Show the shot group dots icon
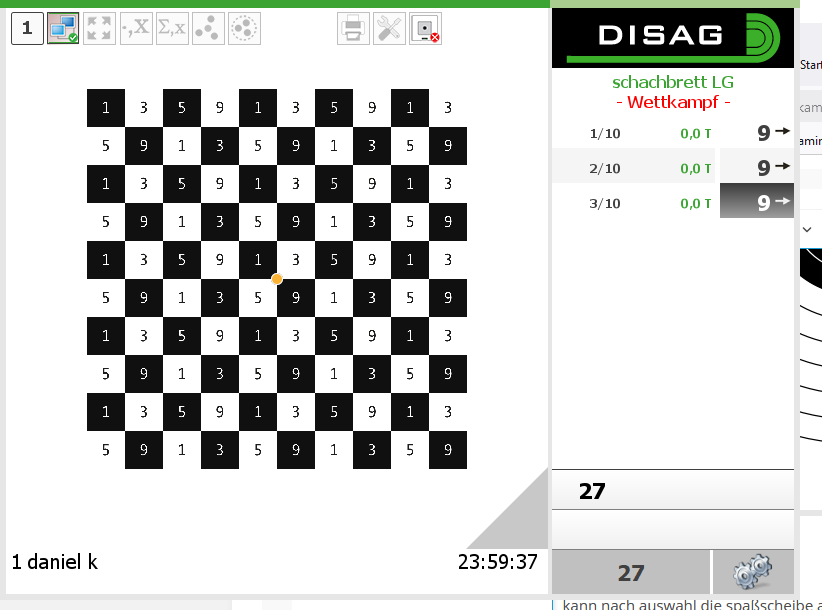Viewport: 822px width, 610px height. pyautogui.click(x=208, y=29)
